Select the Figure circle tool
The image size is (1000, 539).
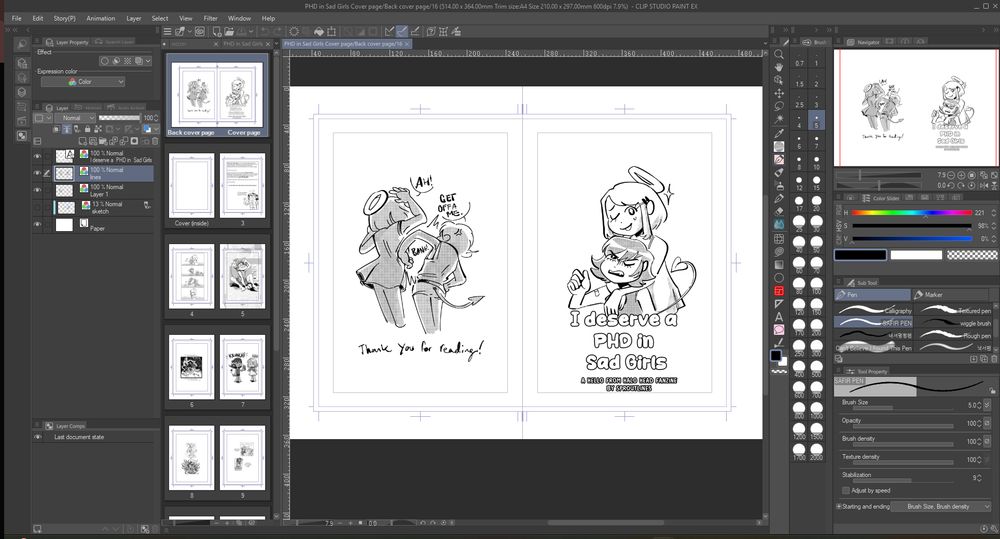779,277
